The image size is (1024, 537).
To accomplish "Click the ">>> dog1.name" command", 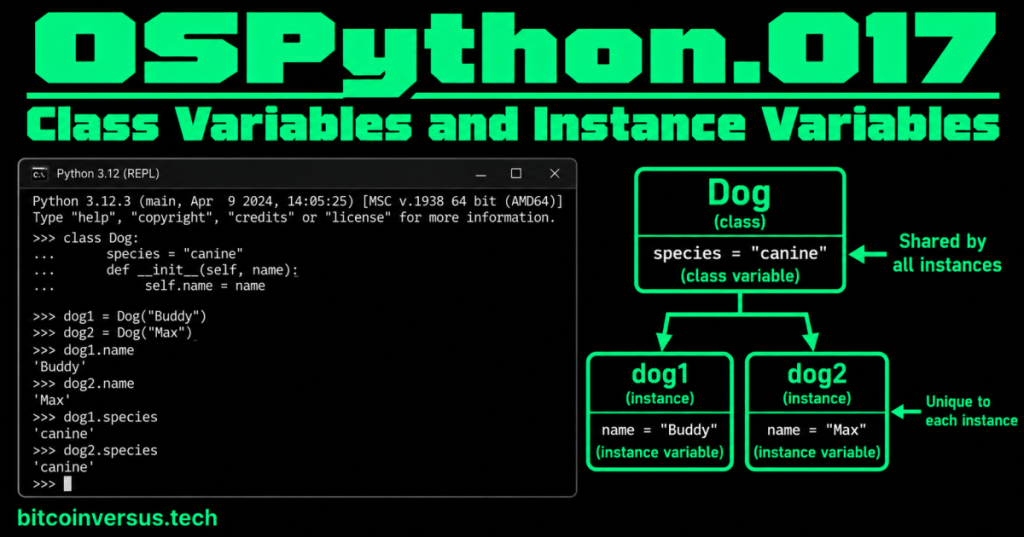I will [x=84, y=350].
